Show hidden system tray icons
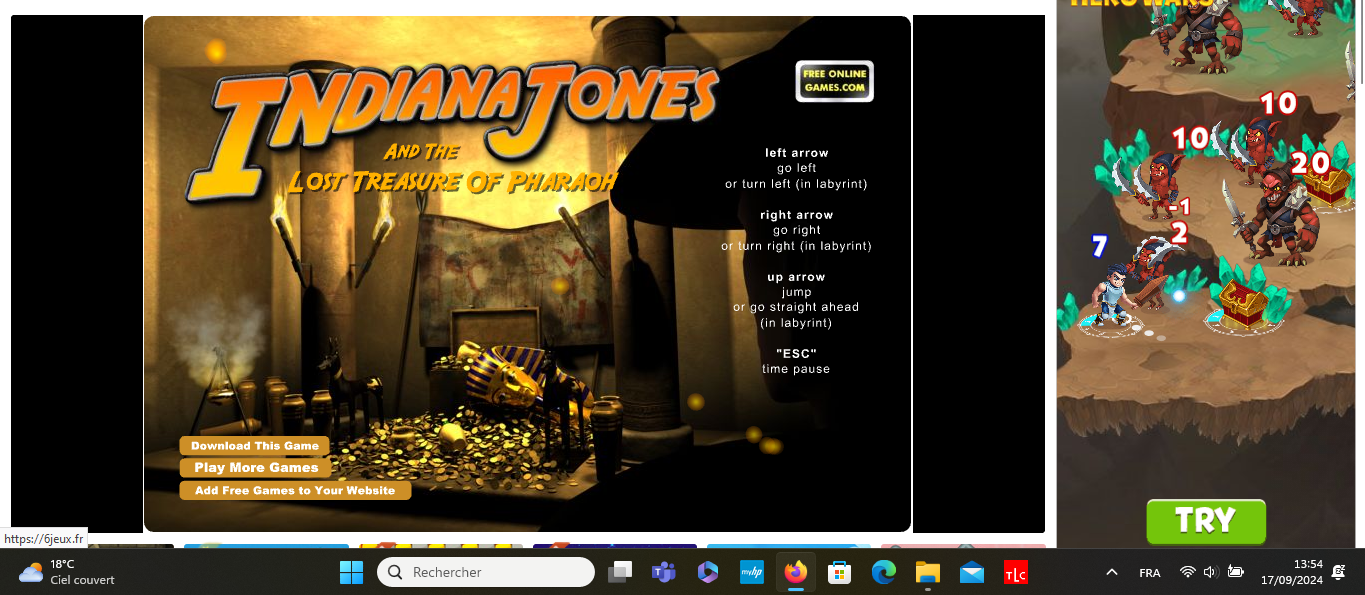Viewport: 1365px width, 595px height. pyautogui.click(x=1111, y=572)
